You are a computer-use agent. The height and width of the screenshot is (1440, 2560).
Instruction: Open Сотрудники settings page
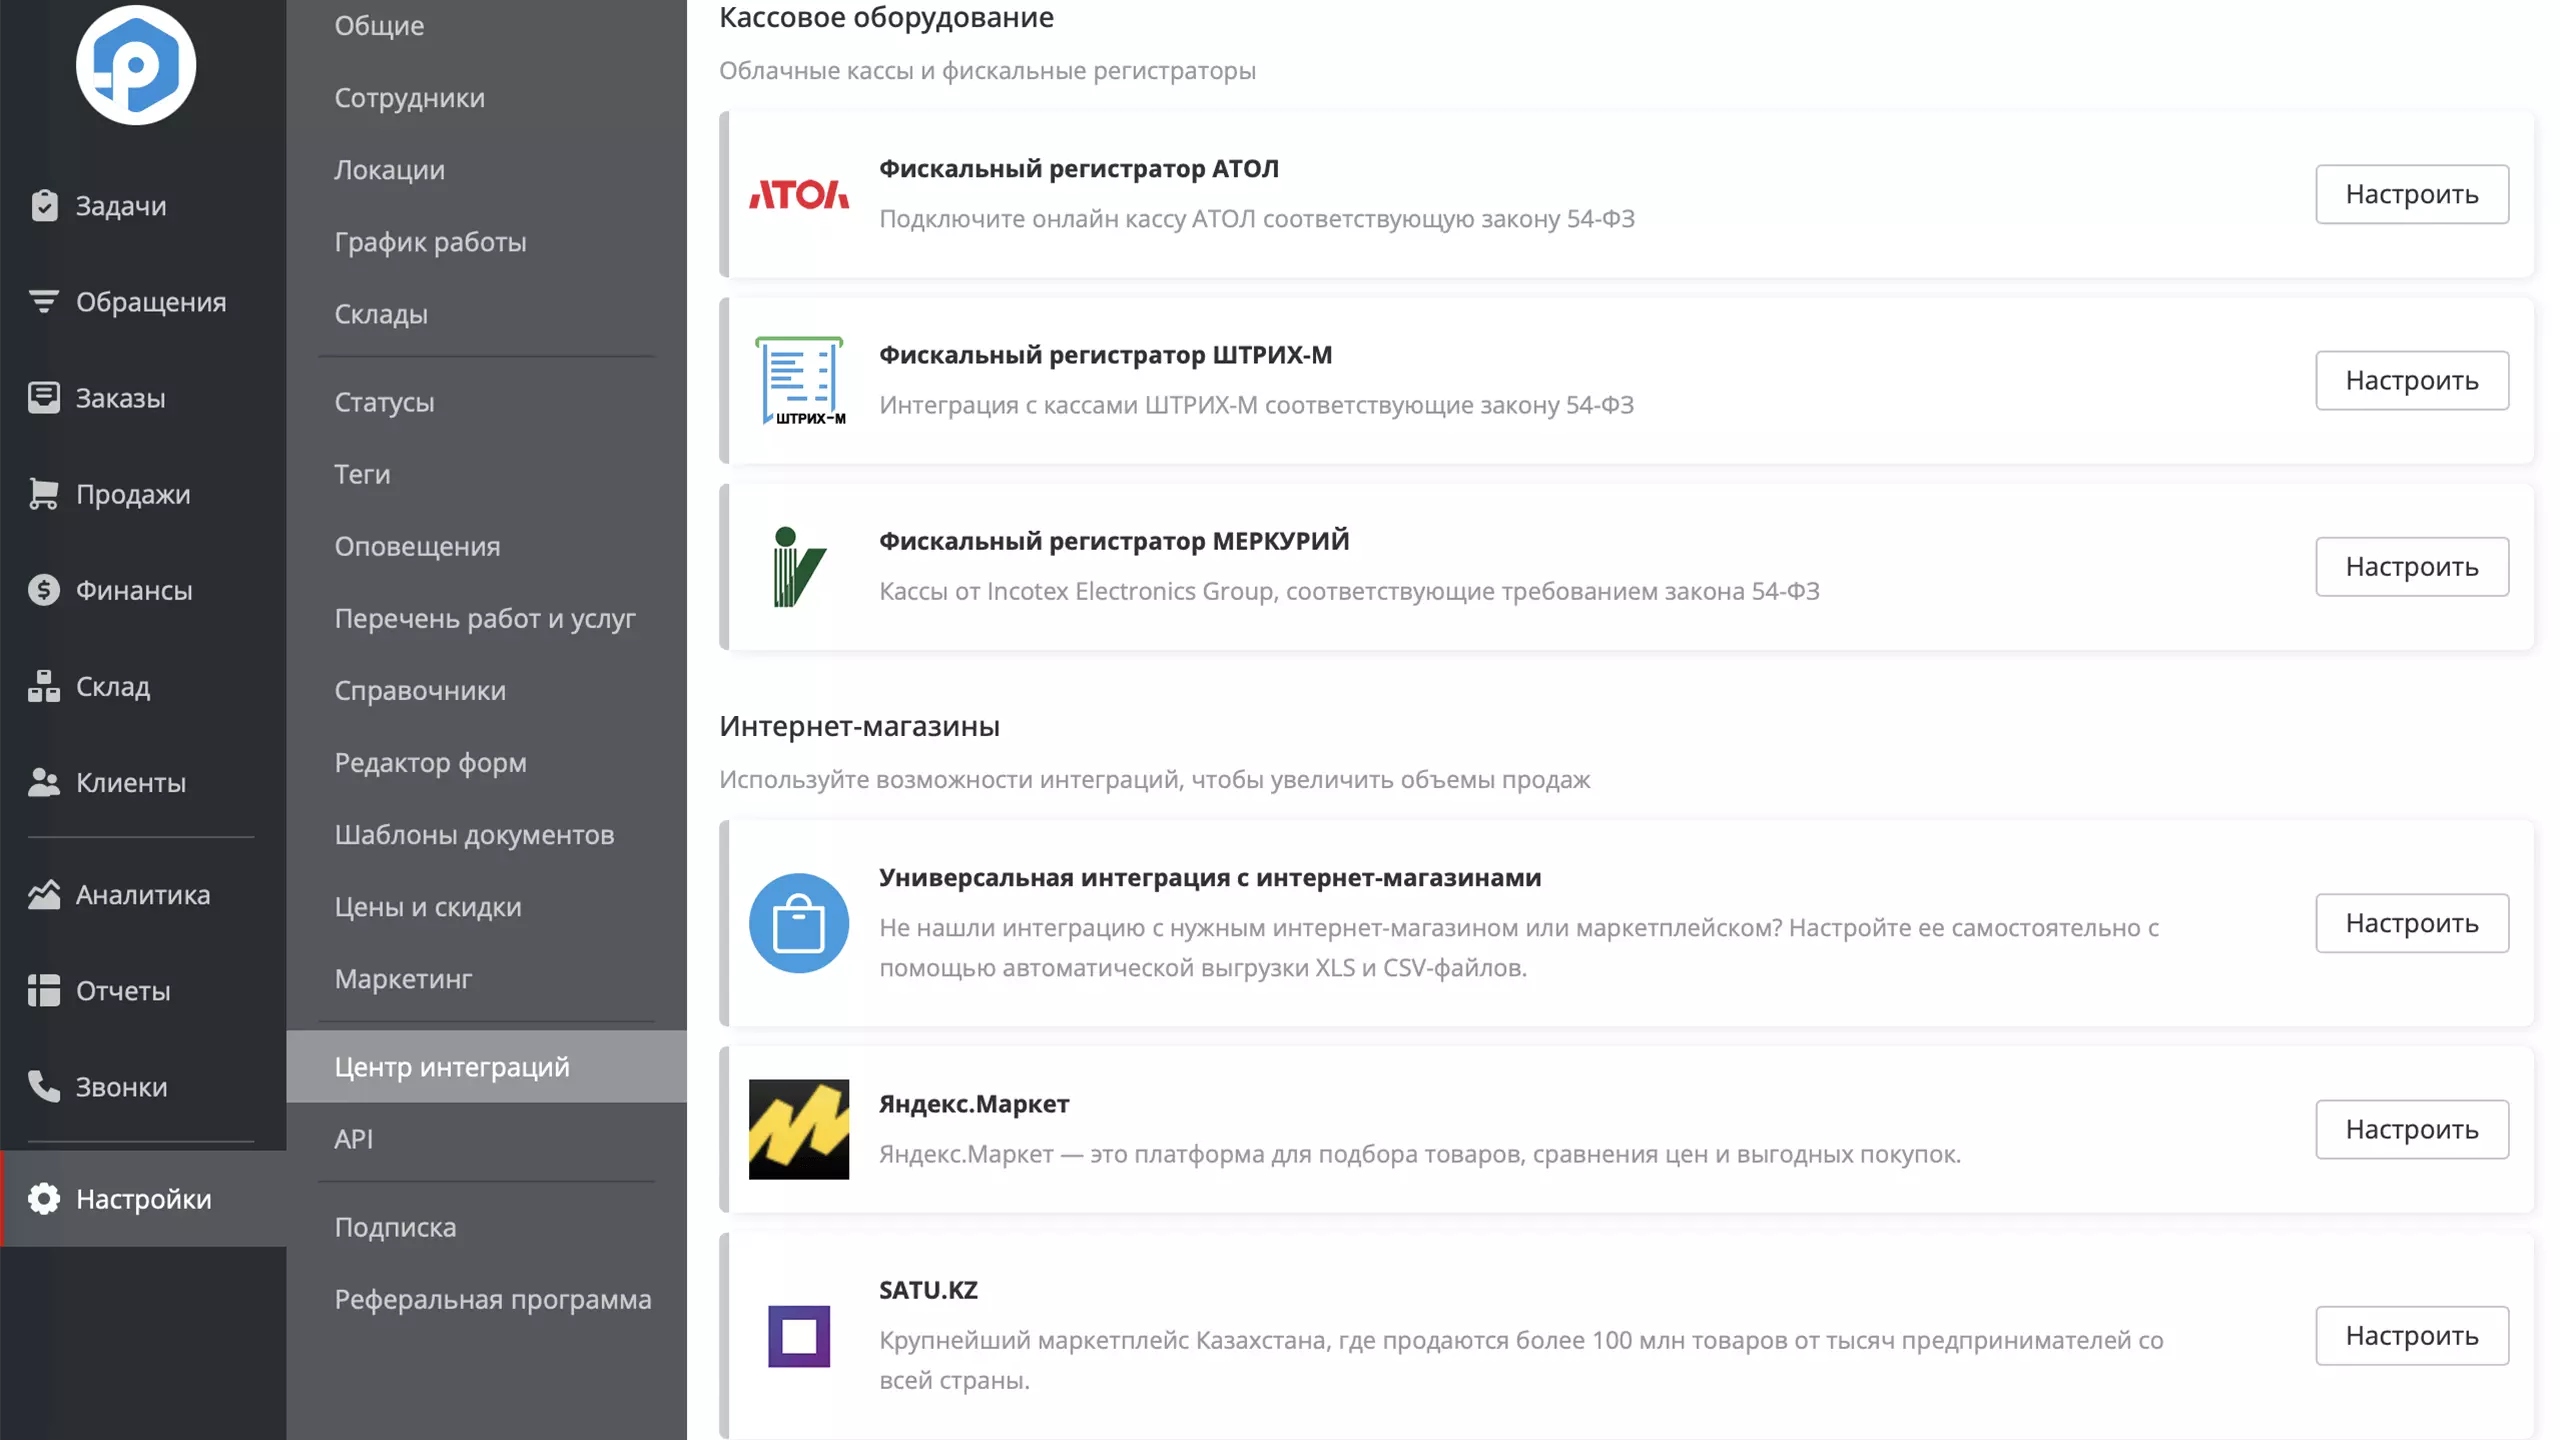(x=486, y=98)
